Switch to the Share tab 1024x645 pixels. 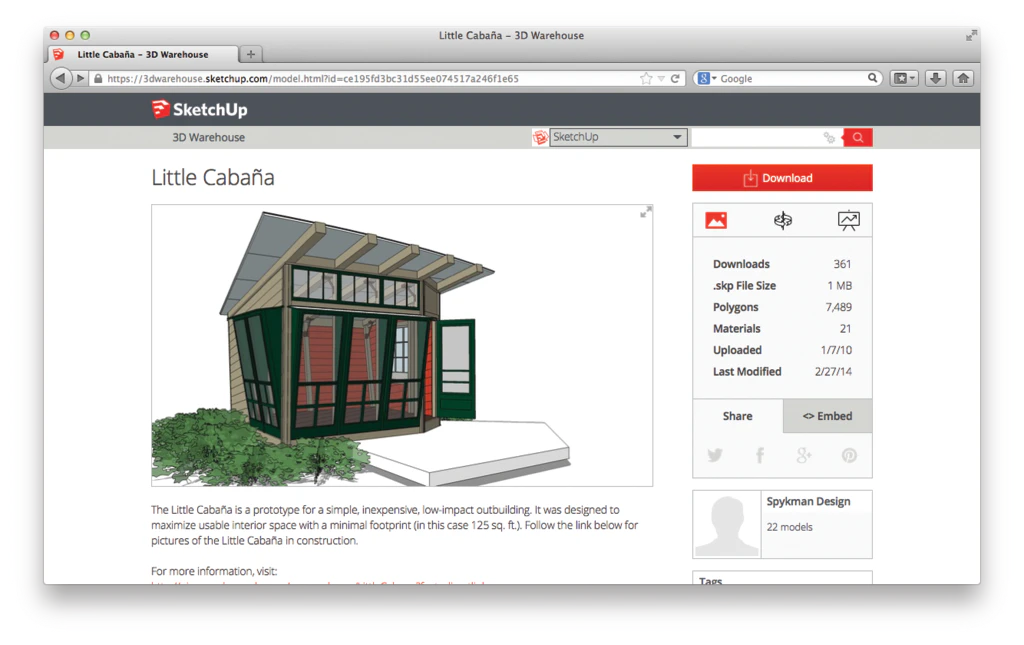pos(737,416)
